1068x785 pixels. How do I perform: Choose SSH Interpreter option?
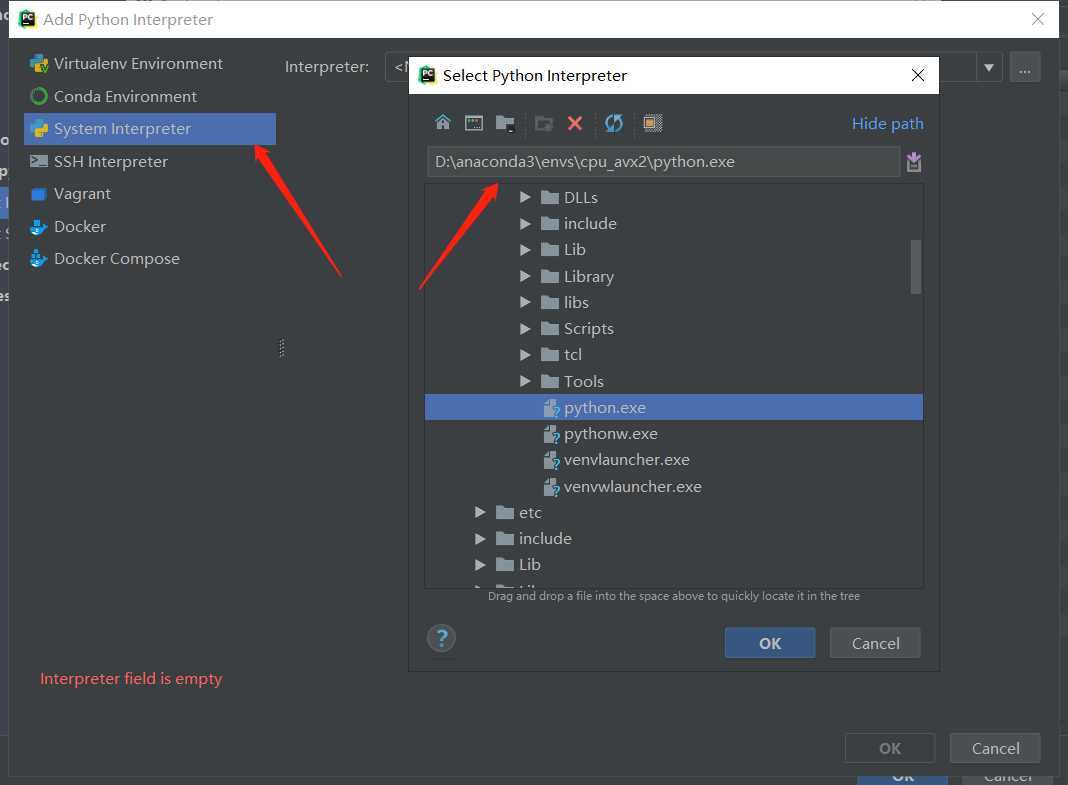[x=150, y=161]
